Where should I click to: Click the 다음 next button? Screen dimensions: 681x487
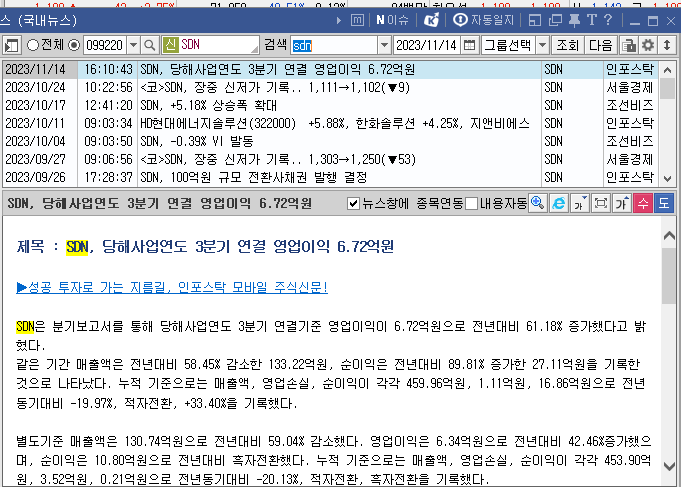(600, 45)
